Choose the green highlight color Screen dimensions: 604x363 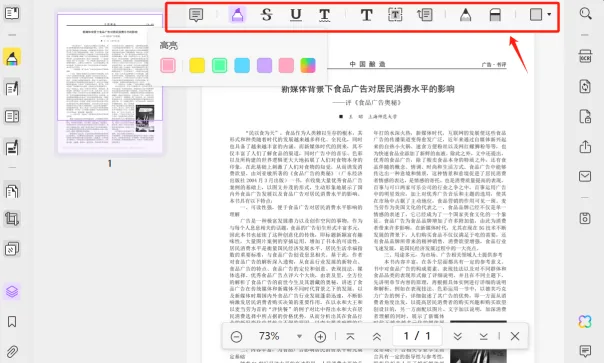[x=220, y=66]
